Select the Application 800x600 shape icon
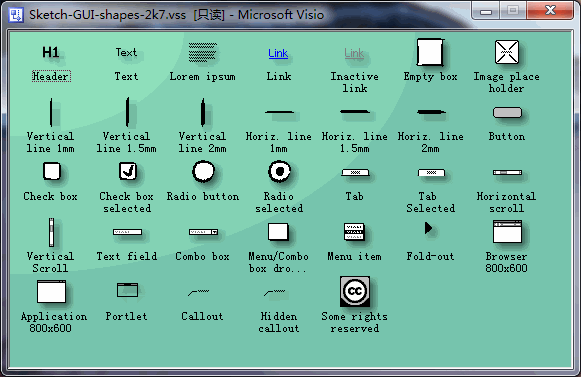 [52, 292]
